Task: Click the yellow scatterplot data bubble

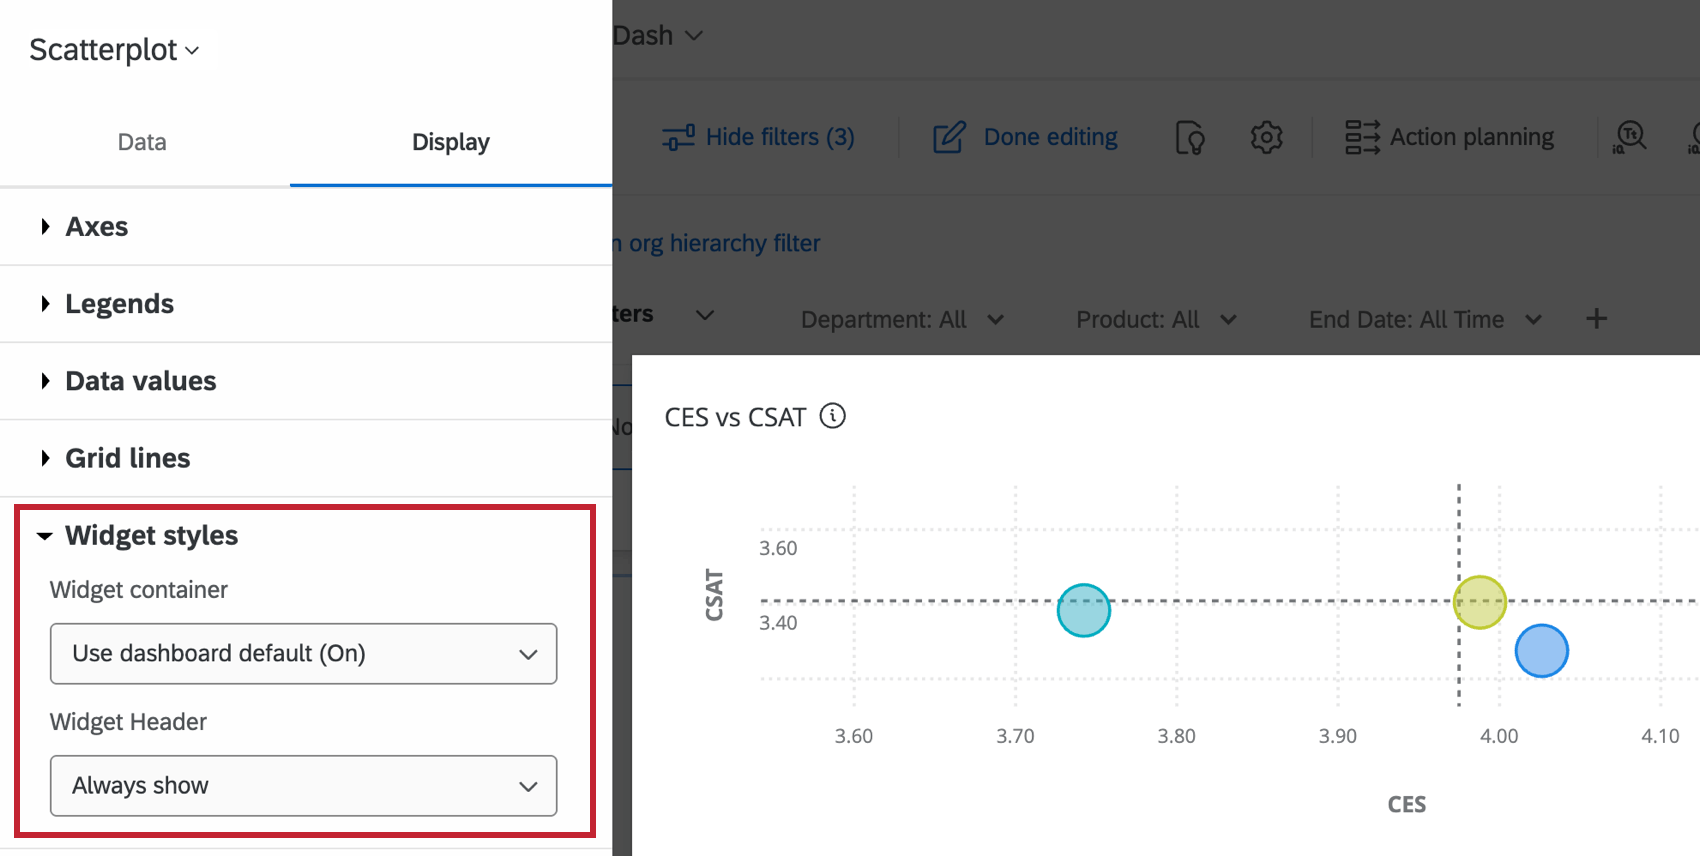Action: tap(1479, 602)
